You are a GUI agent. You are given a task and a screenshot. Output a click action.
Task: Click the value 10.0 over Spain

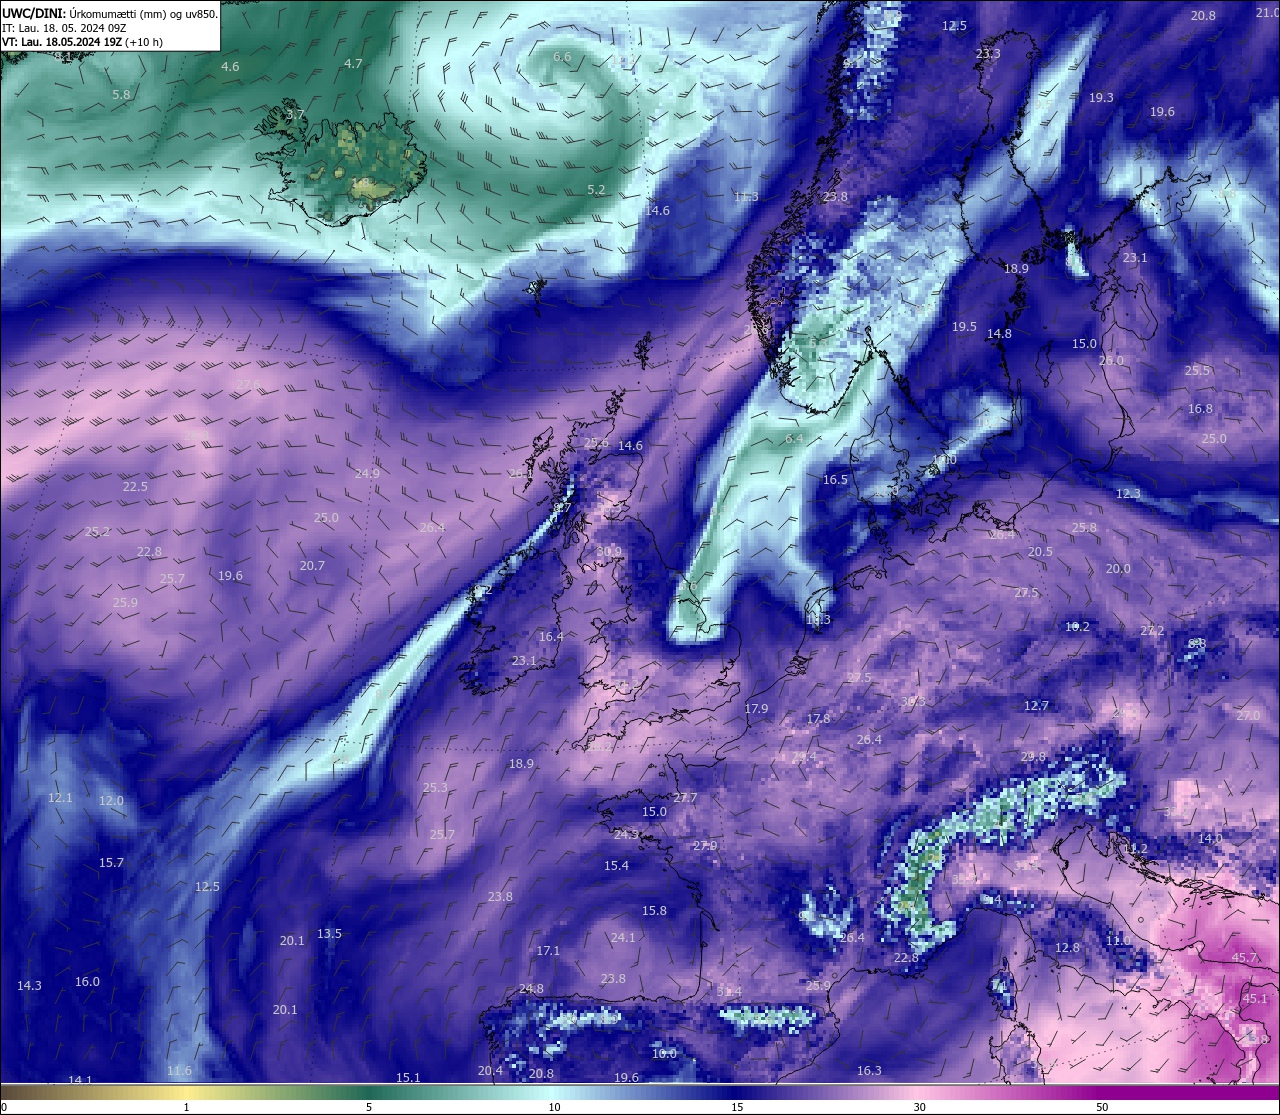point(664,1053)
